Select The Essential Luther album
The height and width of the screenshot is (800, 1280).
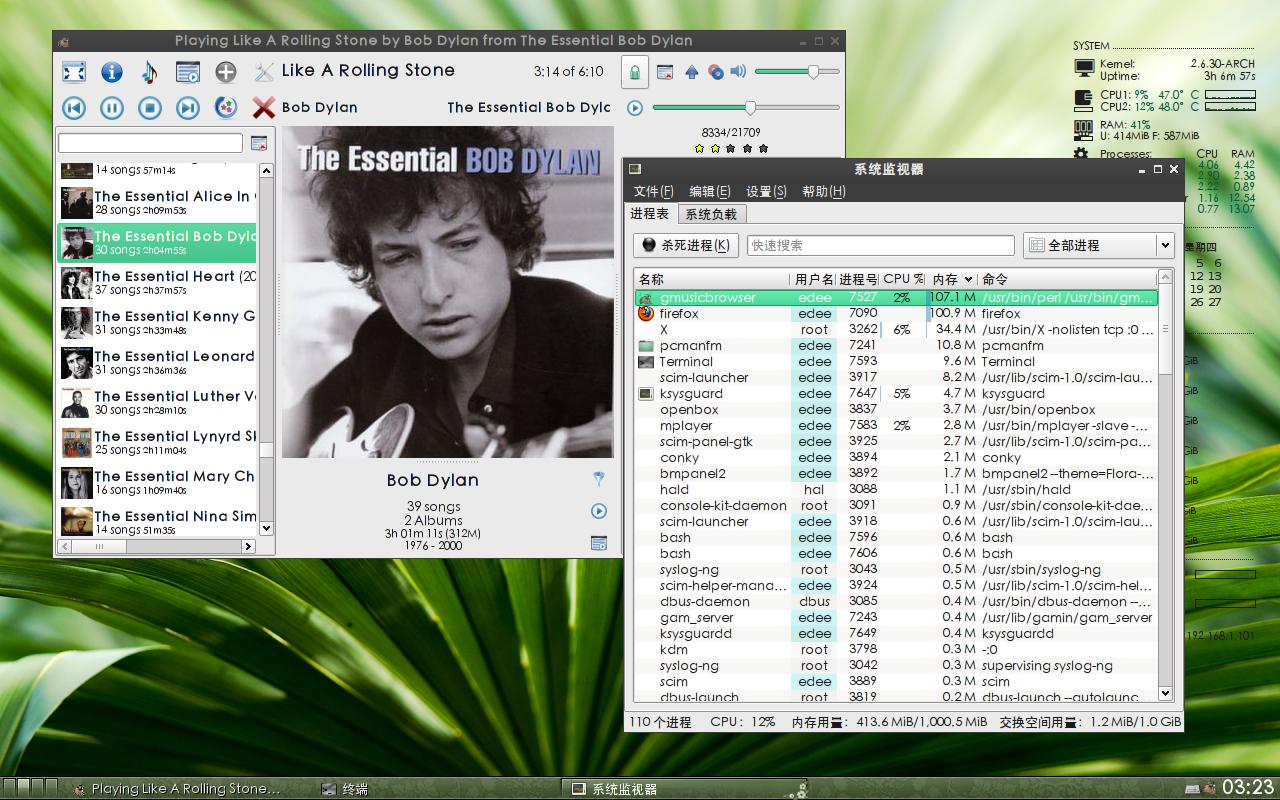click(x=158, y=403)
